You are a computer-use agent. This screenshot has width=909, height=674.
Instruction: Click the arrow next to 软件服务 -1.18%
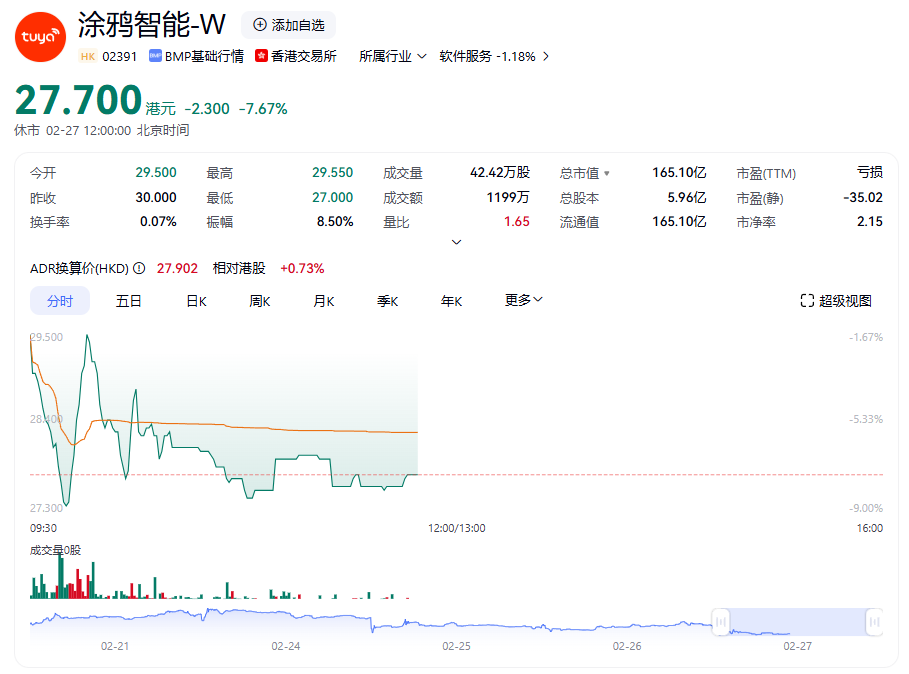[546, 56]
